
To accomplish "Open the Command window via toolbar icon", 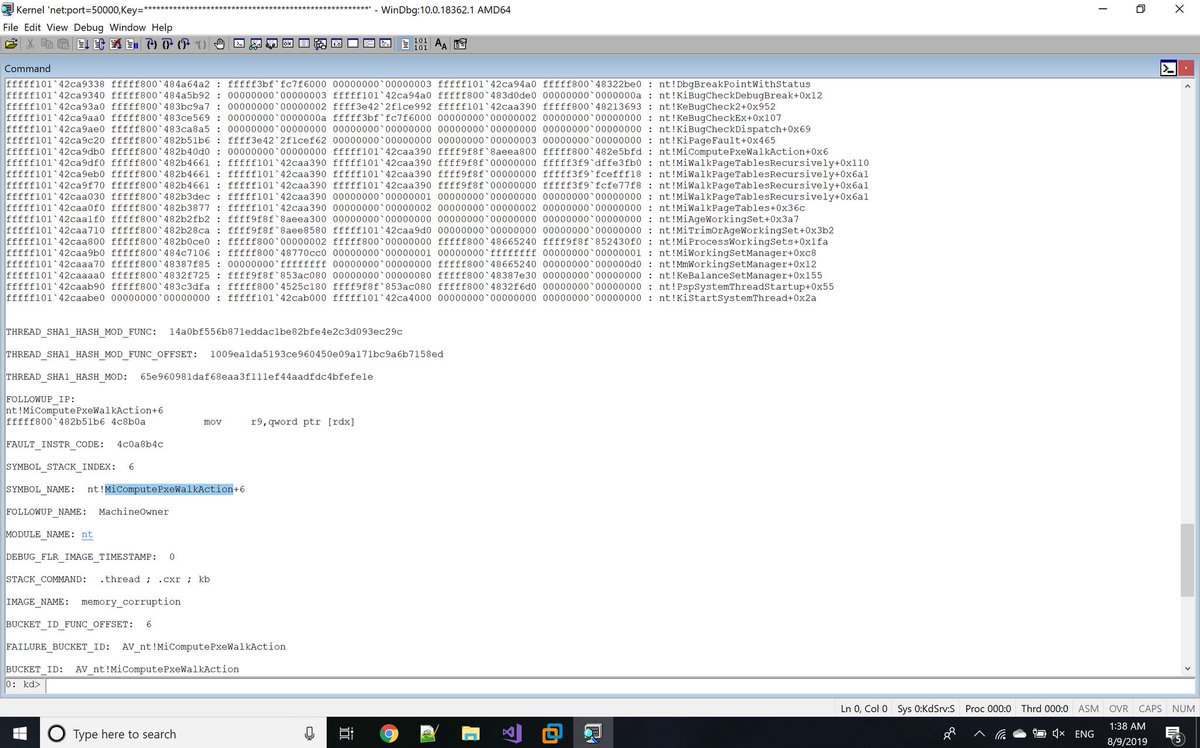I will point(239,44).
